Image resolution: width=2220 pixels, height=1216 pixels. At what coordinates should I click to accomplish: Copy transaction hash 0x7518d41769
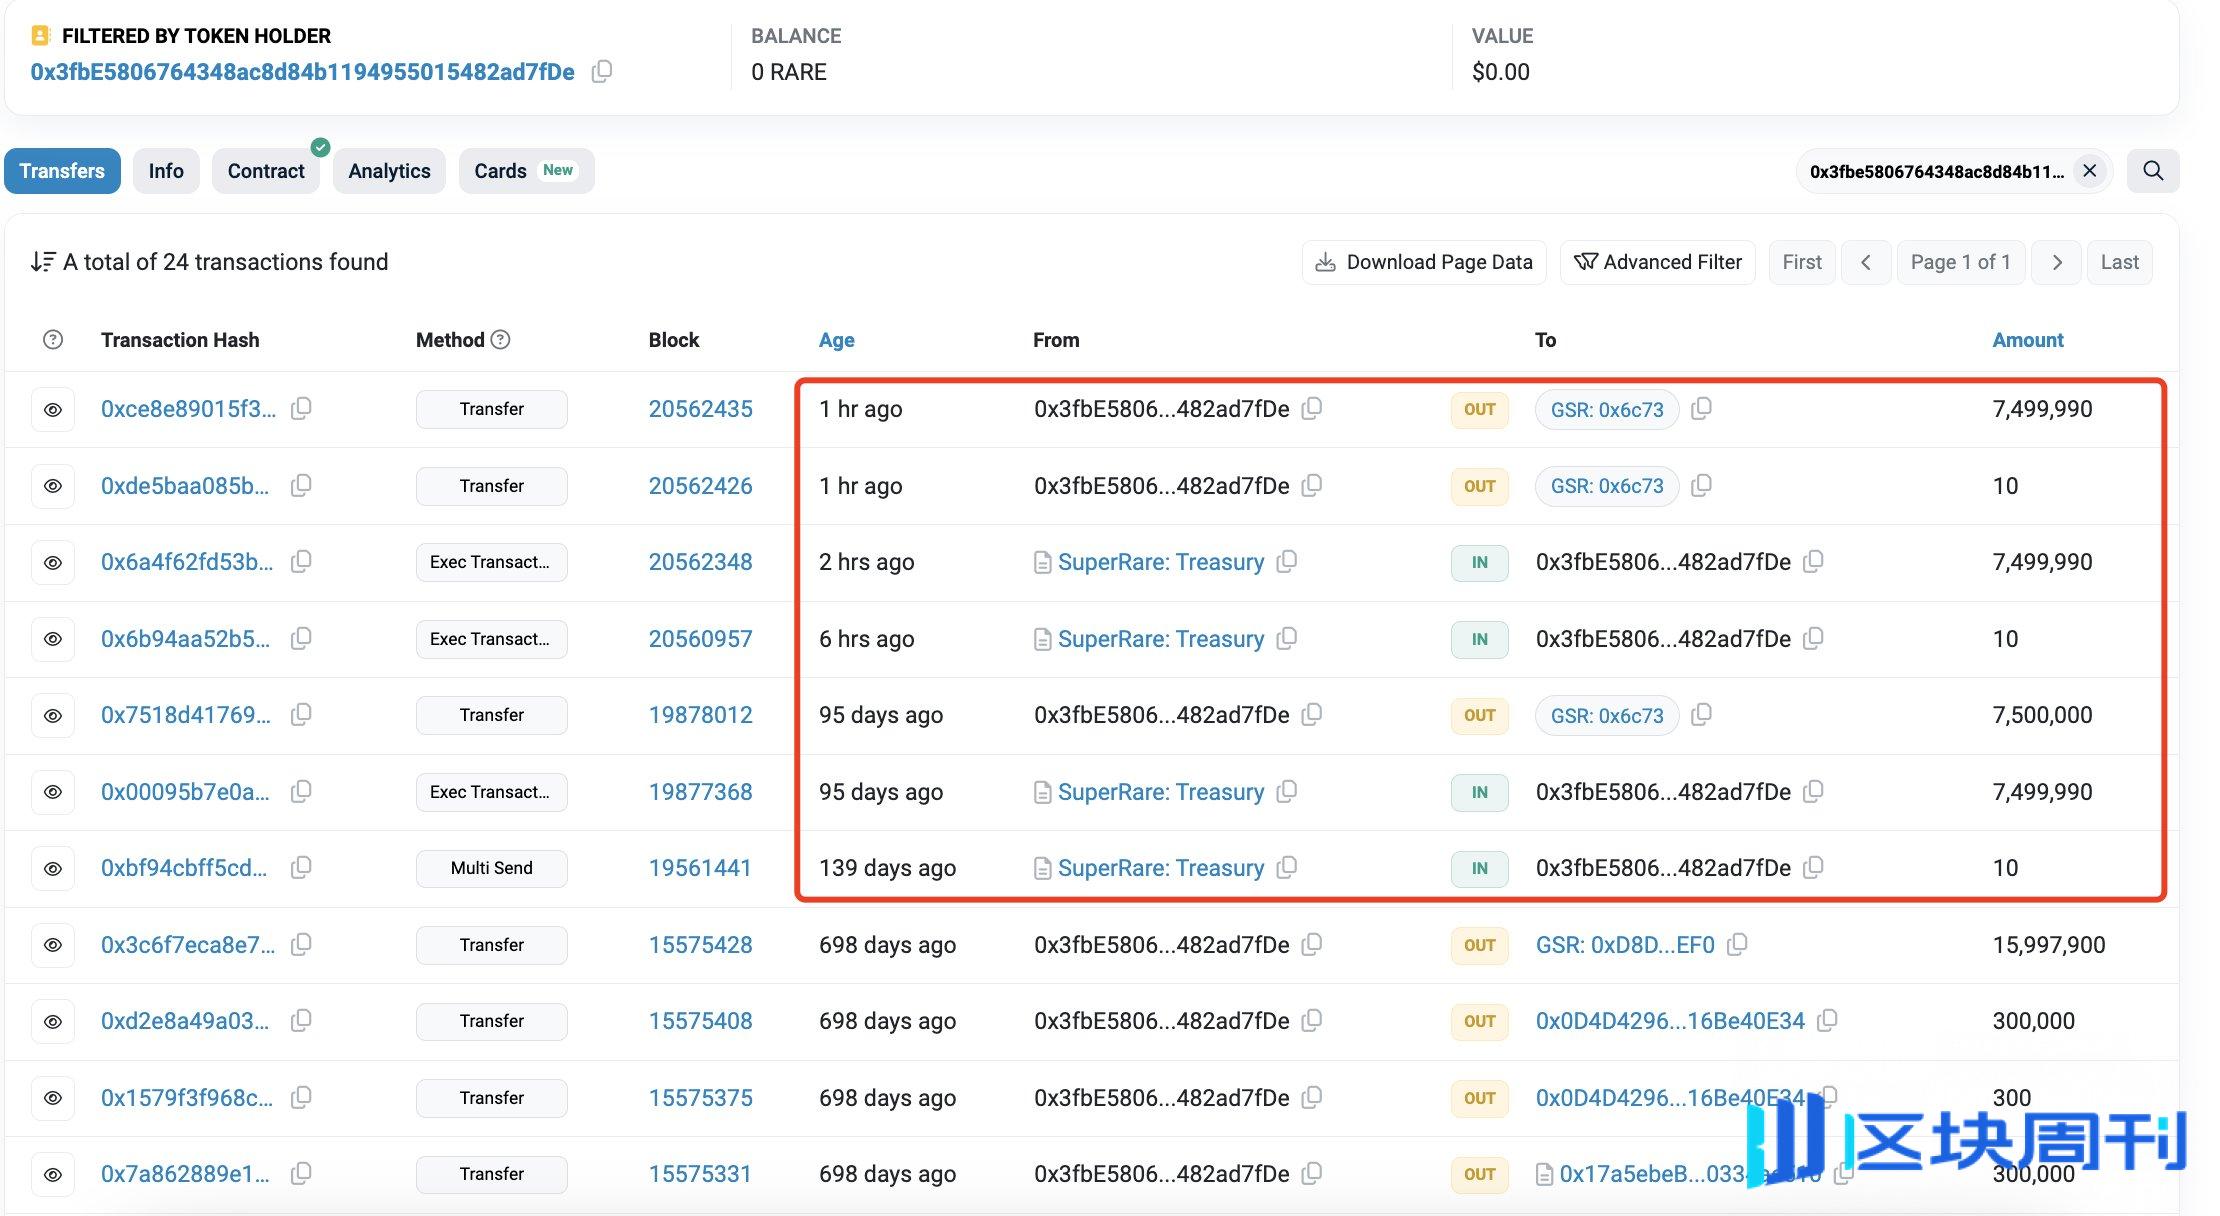(301, 714)
